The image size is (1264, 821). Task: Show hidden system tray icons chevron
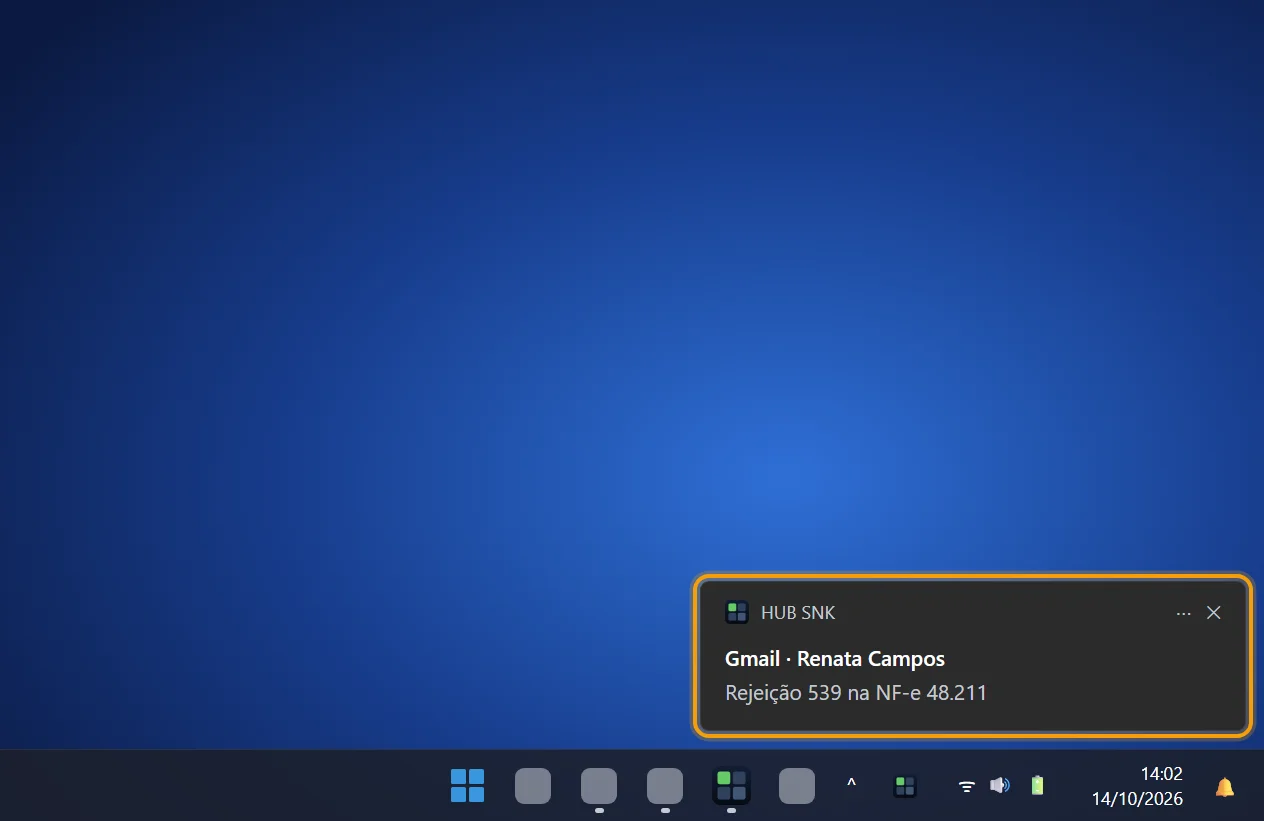tap(851, 785)
